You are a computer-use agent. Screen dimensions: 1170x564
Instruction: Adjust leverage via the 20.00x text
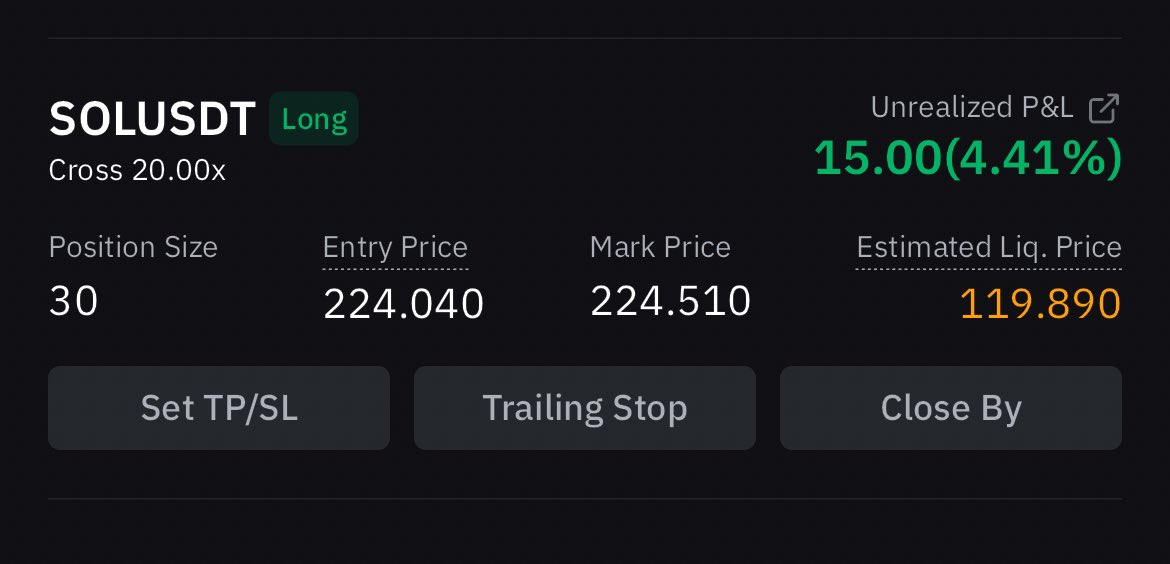point(178,171)
